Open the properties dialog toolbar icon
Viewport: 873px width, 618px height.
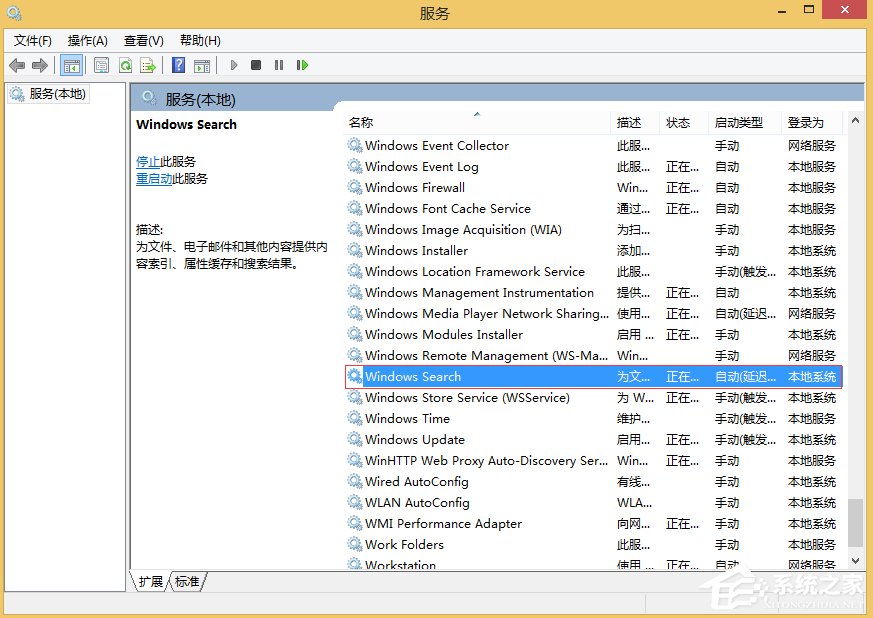(x=101, y=64)
